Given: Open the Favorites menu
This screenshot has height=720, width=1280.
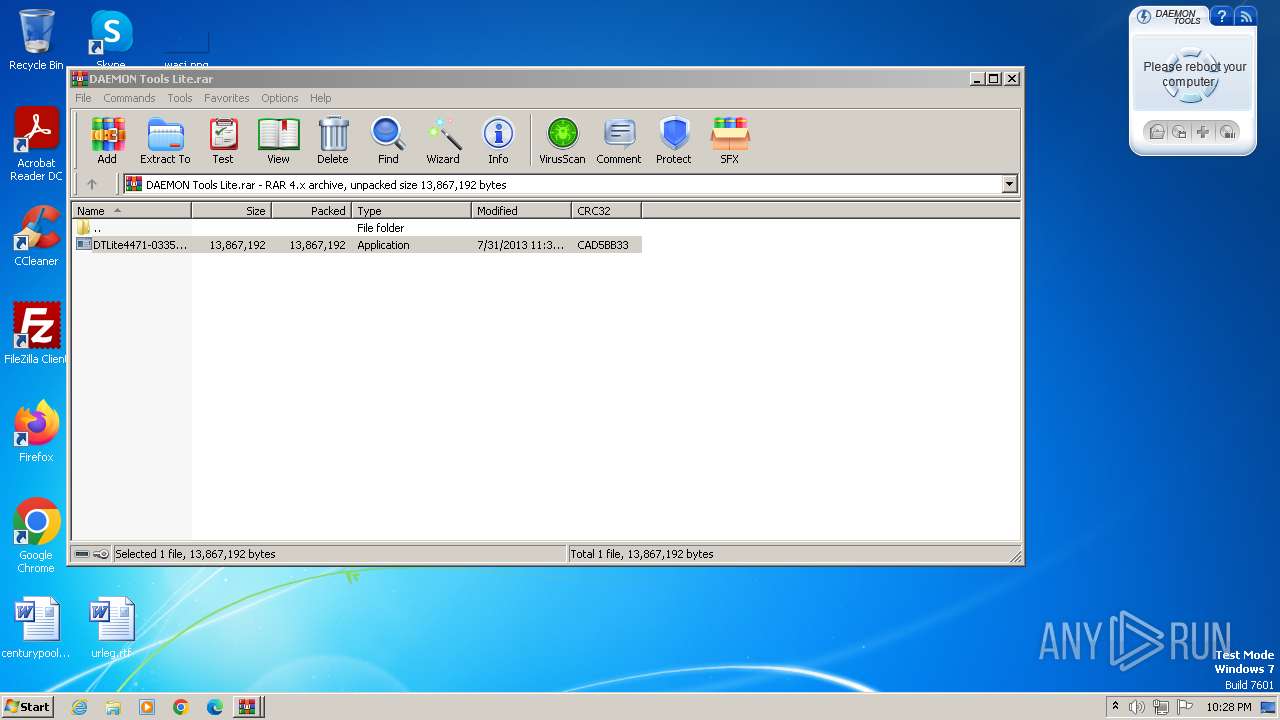Looking at the screenshot, I should coord(227,98).
